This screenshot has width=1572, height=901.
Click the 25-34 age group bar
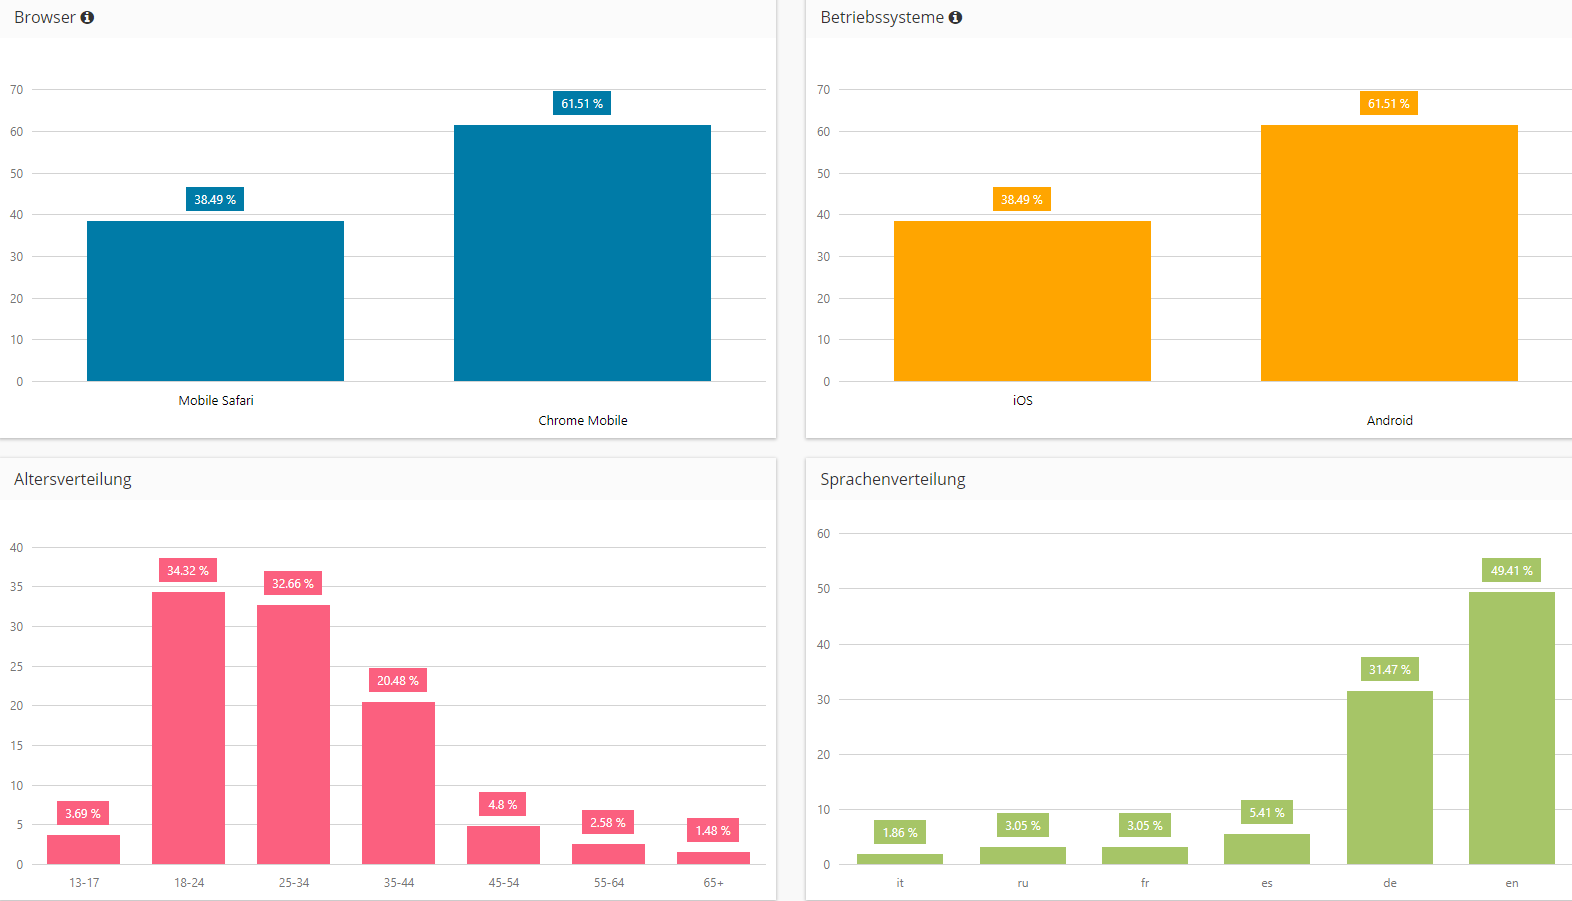click(293, 734)
